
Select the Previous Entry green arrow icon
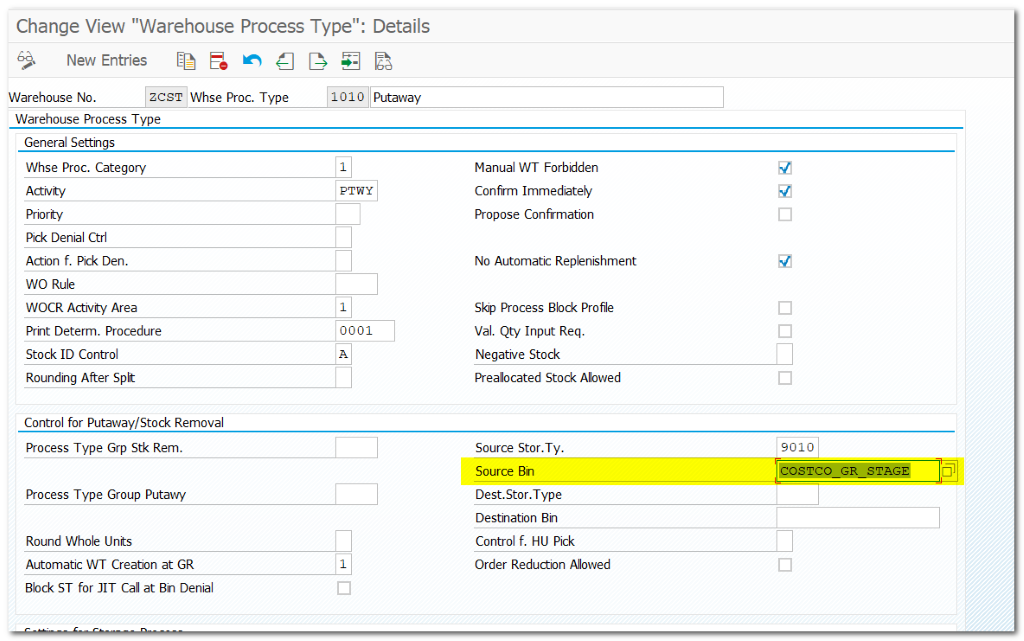coord(285,60)
